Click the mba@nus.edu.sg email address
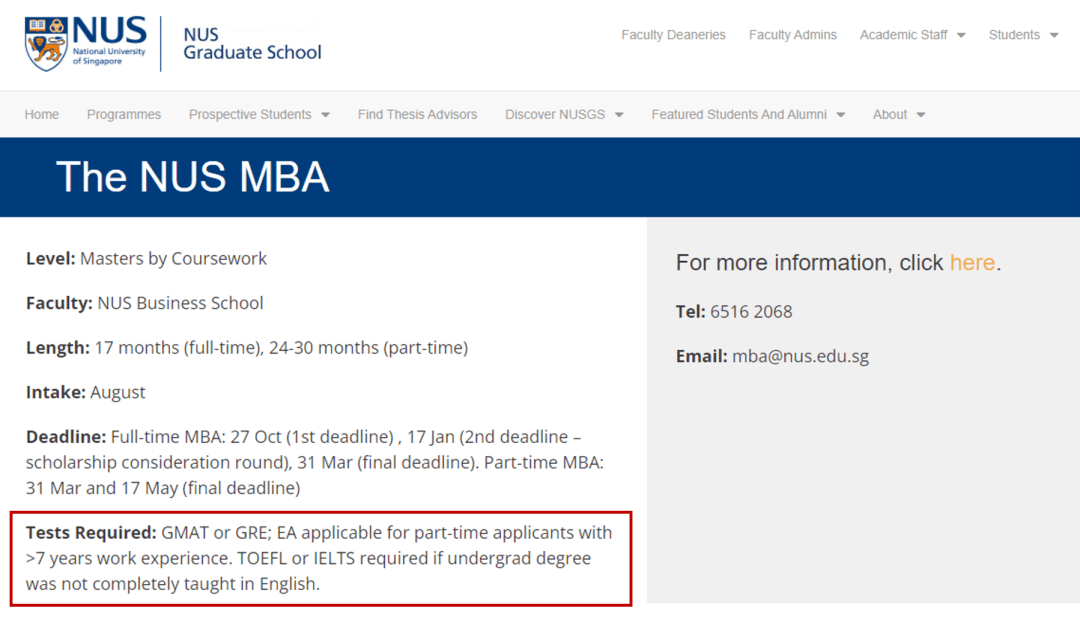 800,356
